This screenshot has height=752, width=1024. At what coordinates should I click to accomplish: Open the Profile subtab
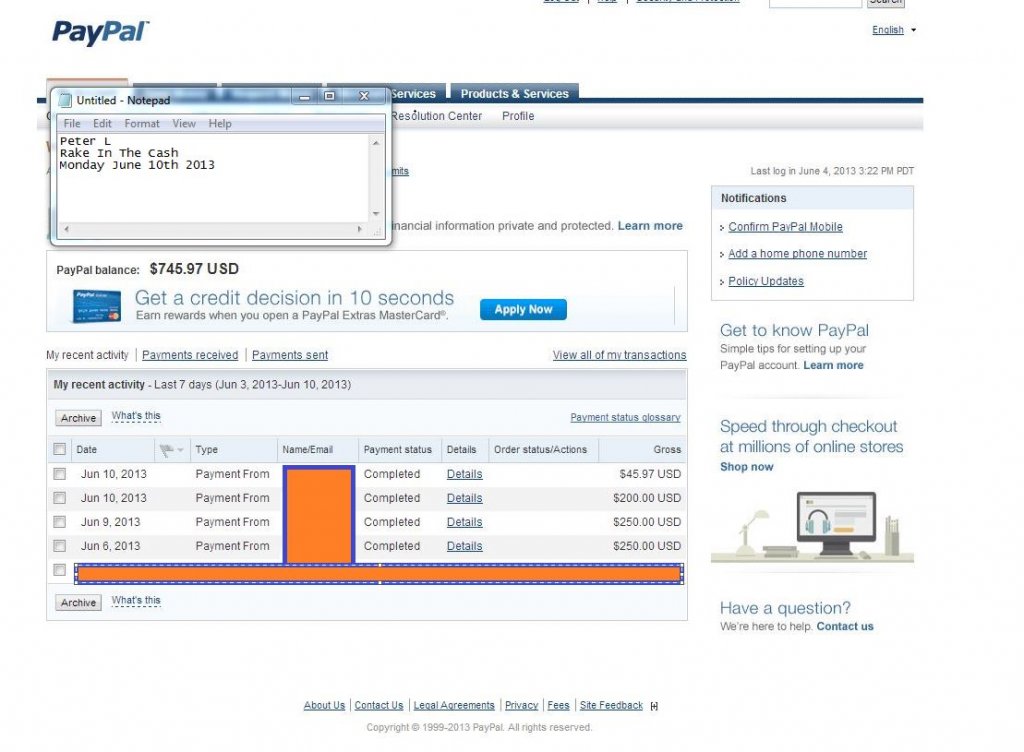point(518,116)
